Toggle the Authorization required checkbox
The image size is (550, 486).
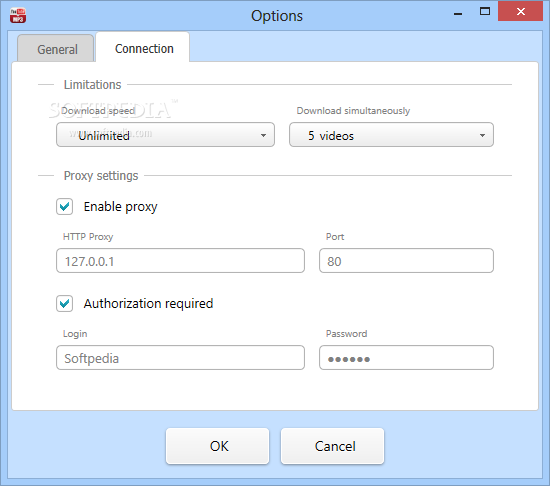pos(65,304)
